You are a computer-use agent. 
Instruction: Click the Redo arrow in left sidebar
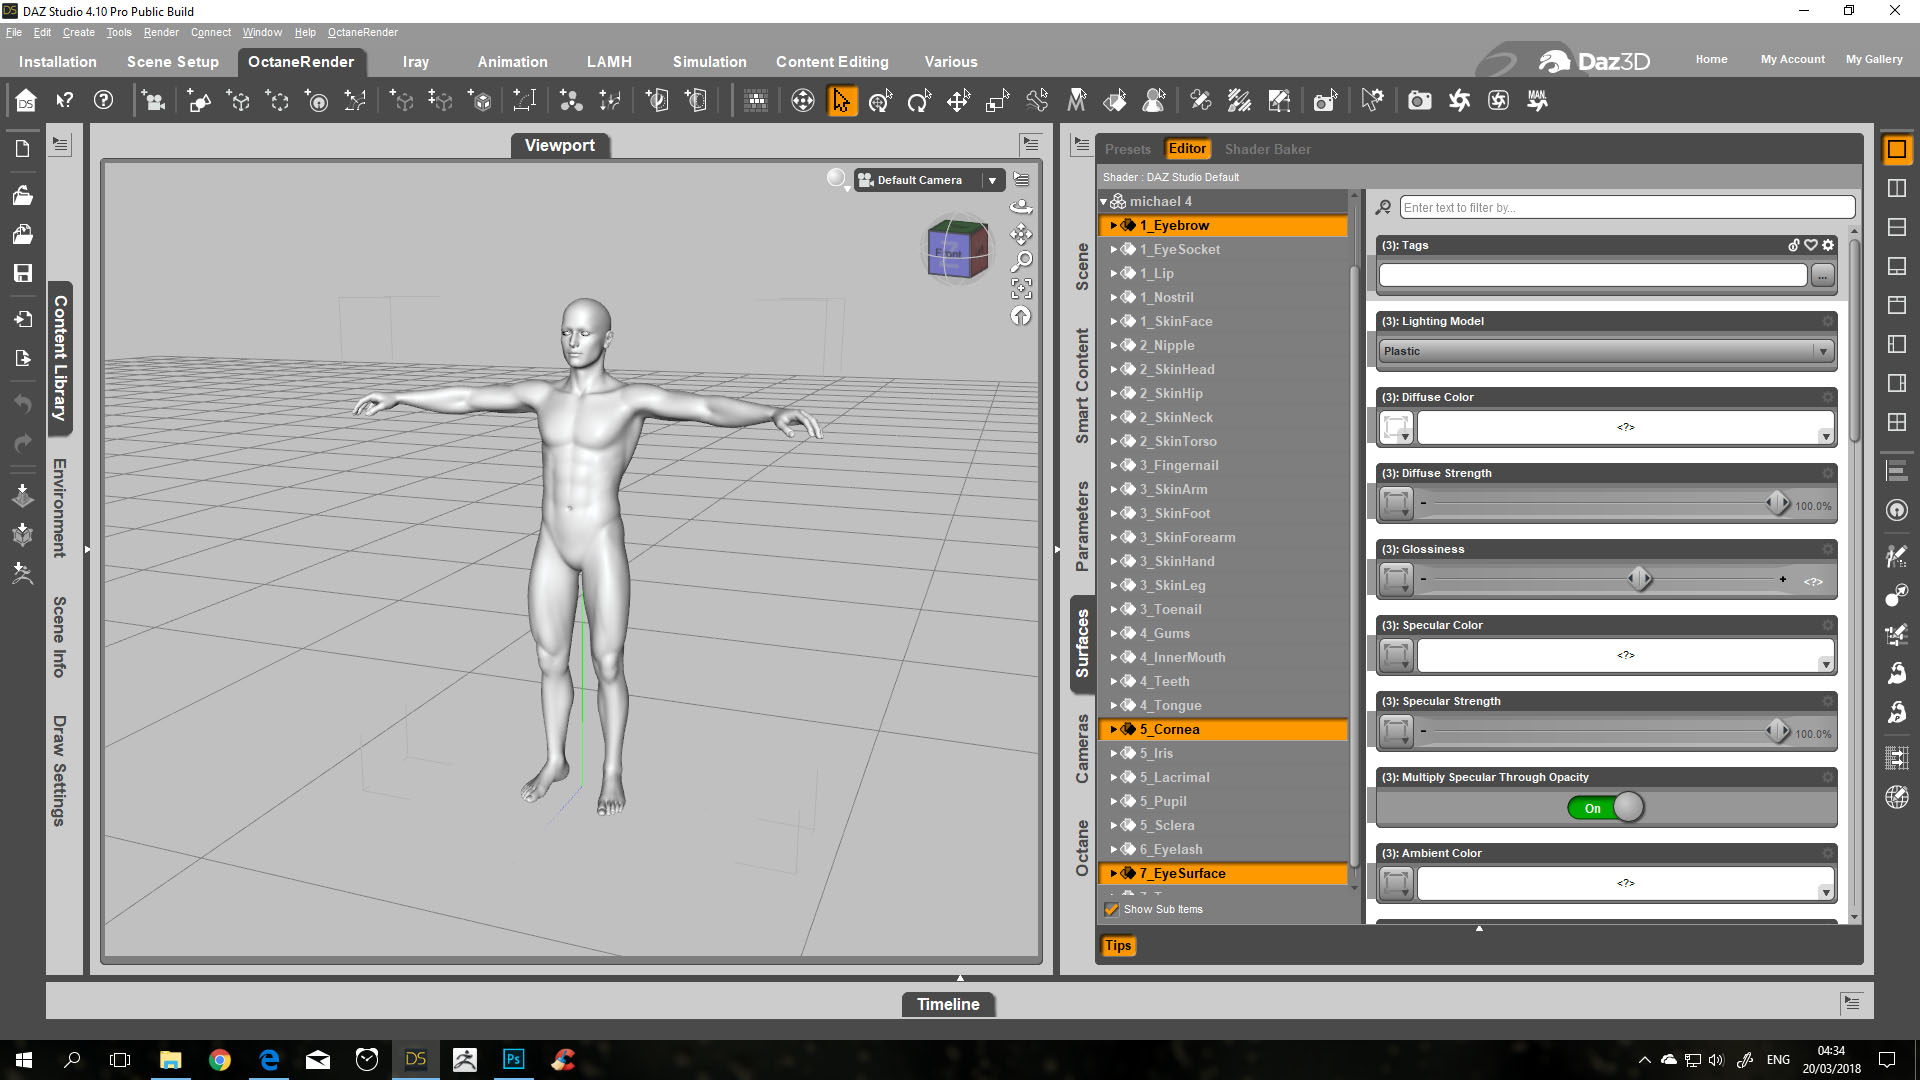coord(22,443)
